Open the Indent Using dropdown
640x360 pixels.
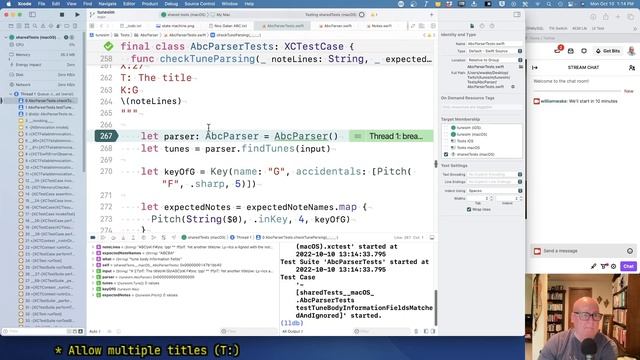click(x=495, y=191)
